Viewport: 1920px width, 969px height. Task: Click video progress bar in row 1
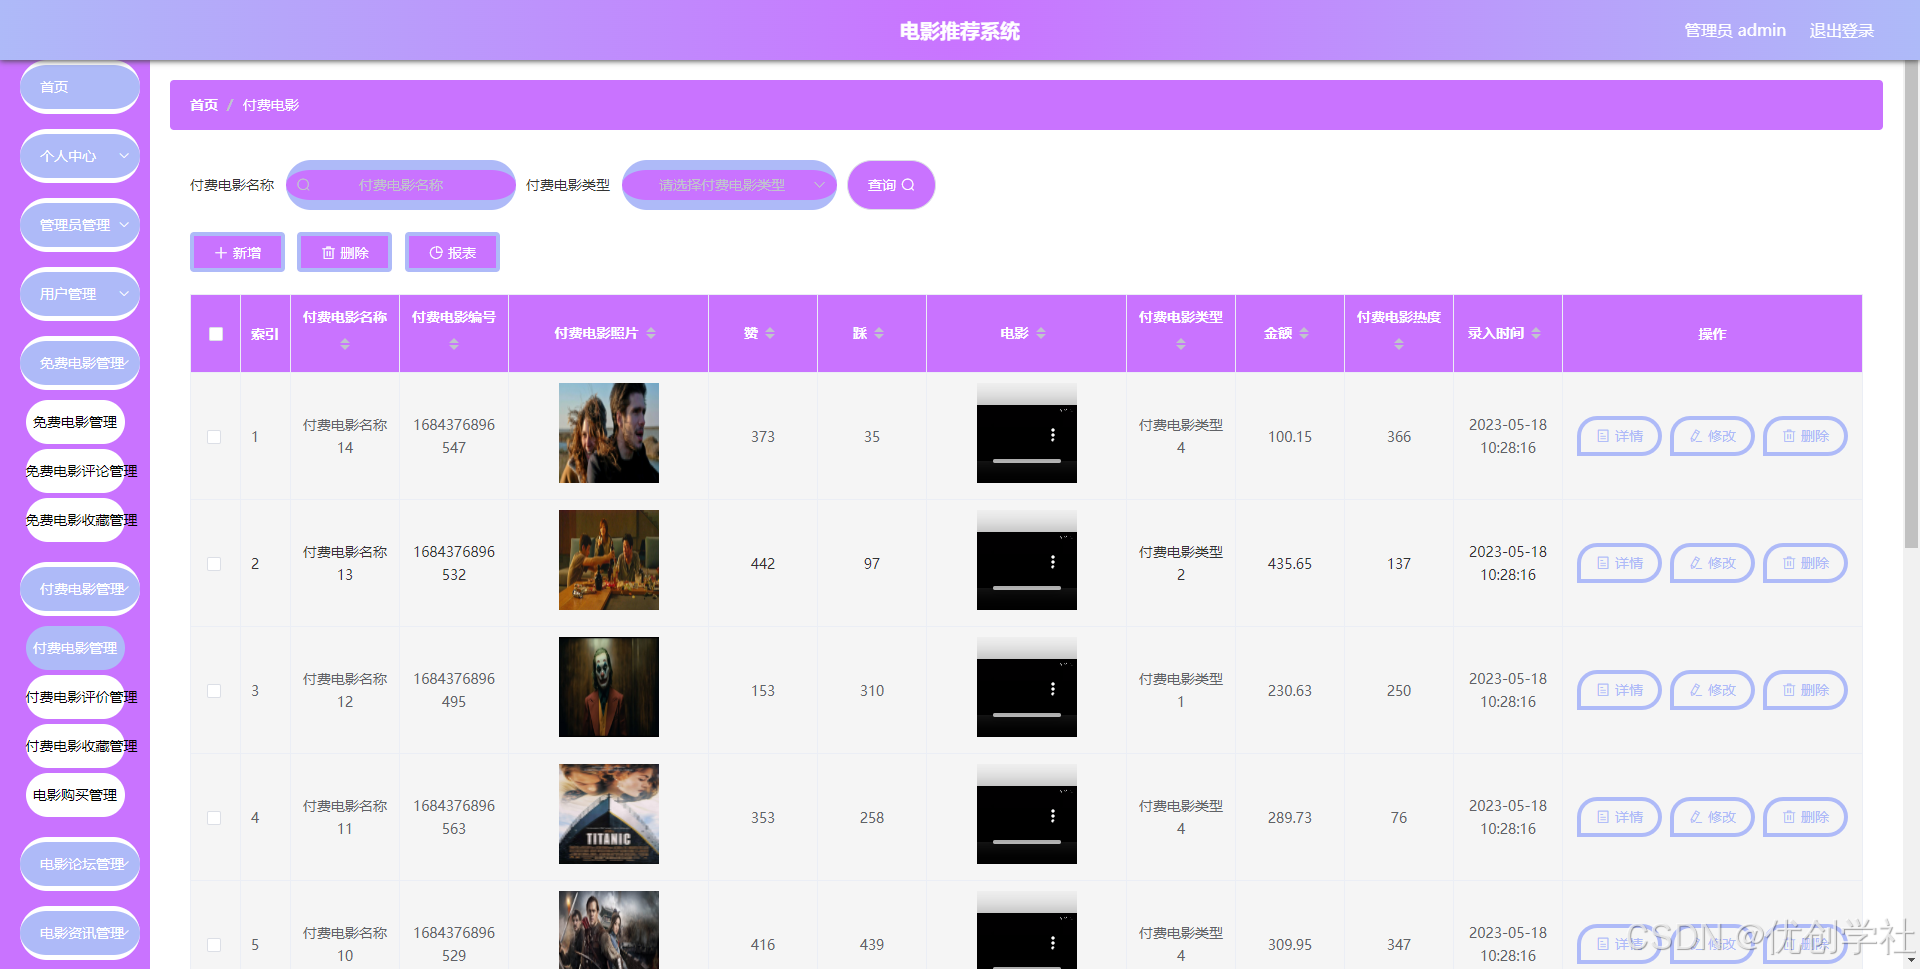tap(1027, 461)
